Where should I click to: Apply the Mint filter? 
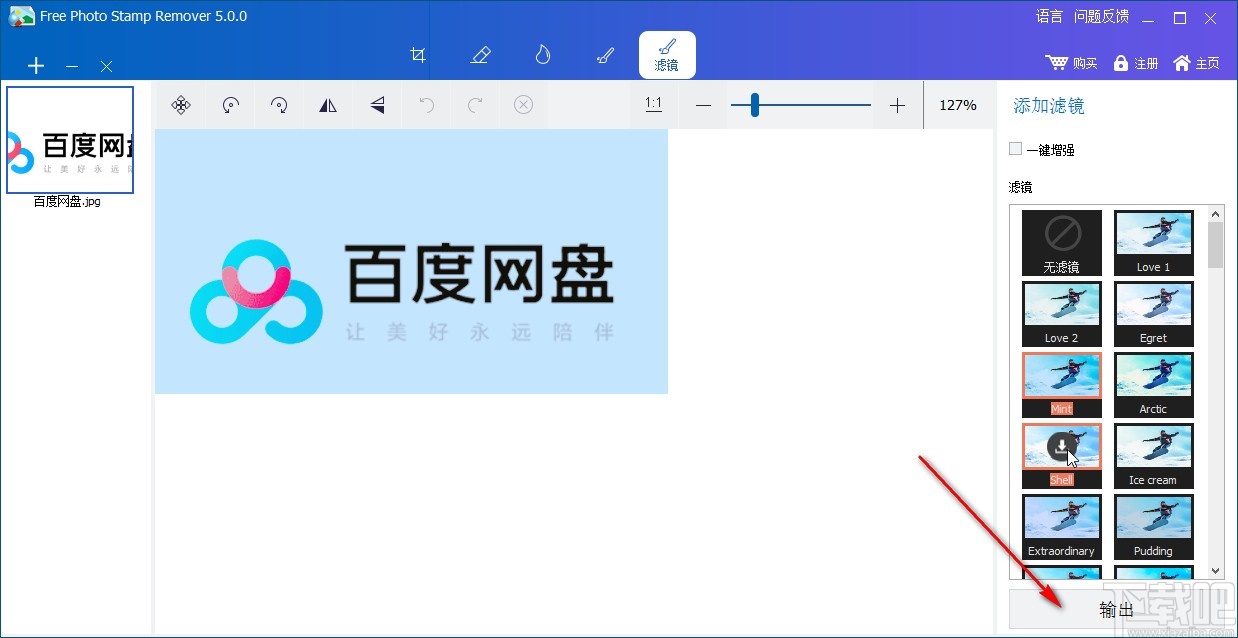[1062, 384]
